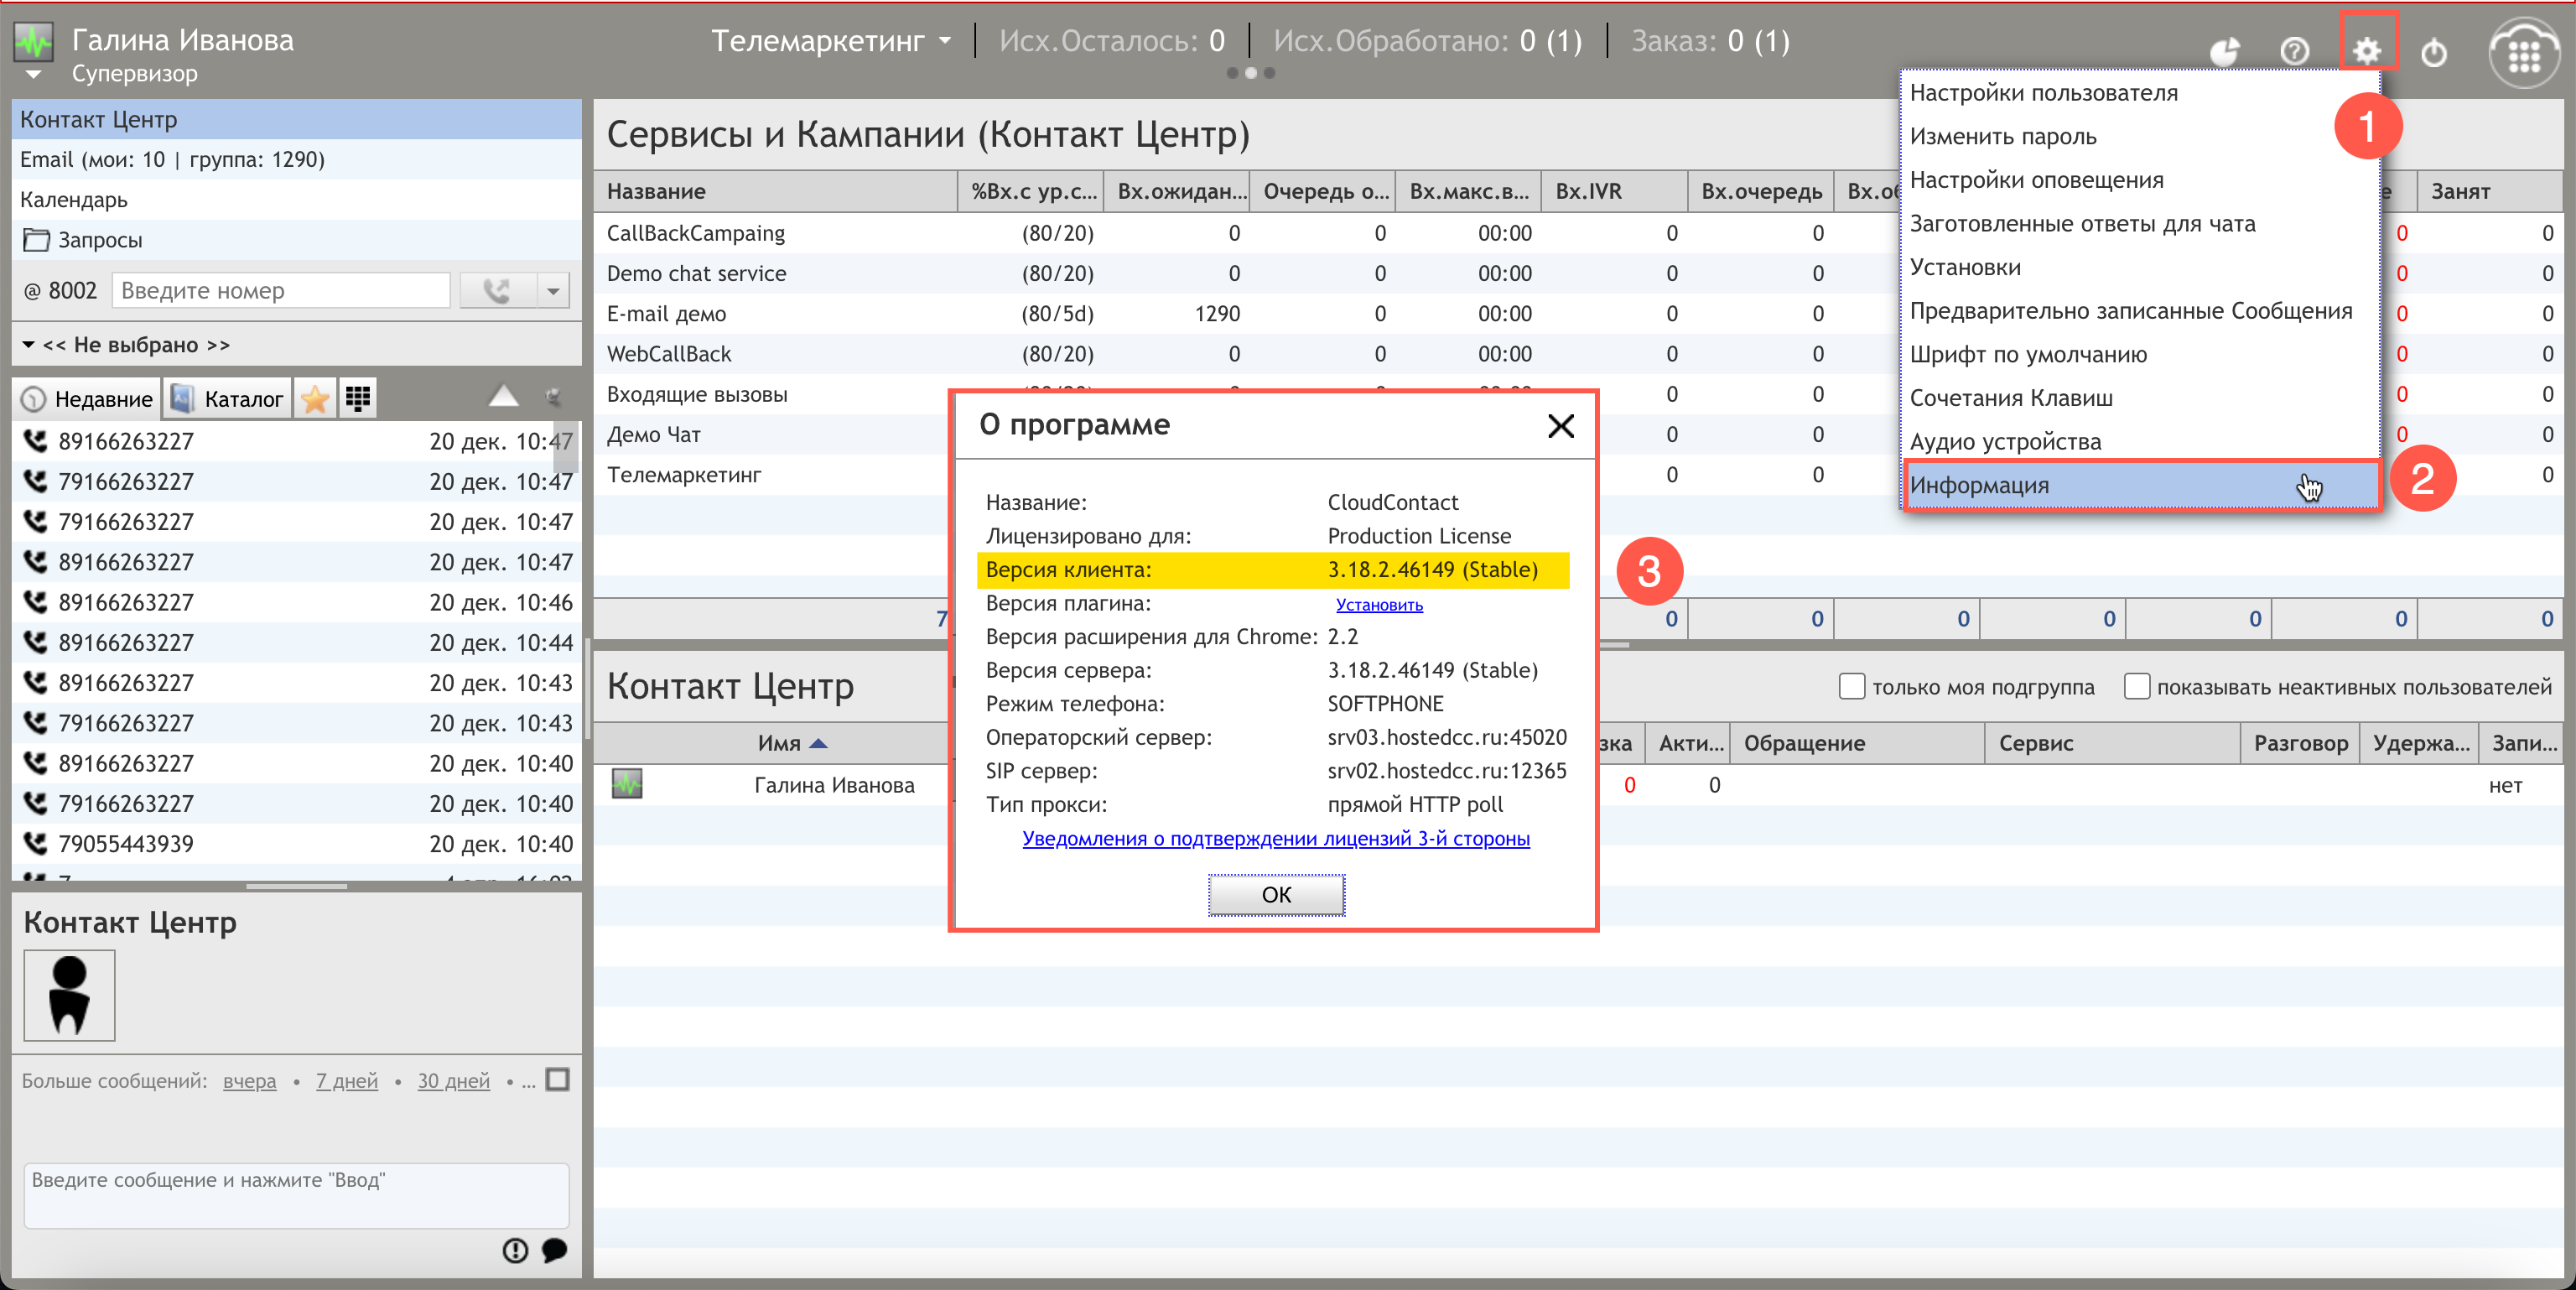
Task: Open the settings gear menu
Action: 2367,50
